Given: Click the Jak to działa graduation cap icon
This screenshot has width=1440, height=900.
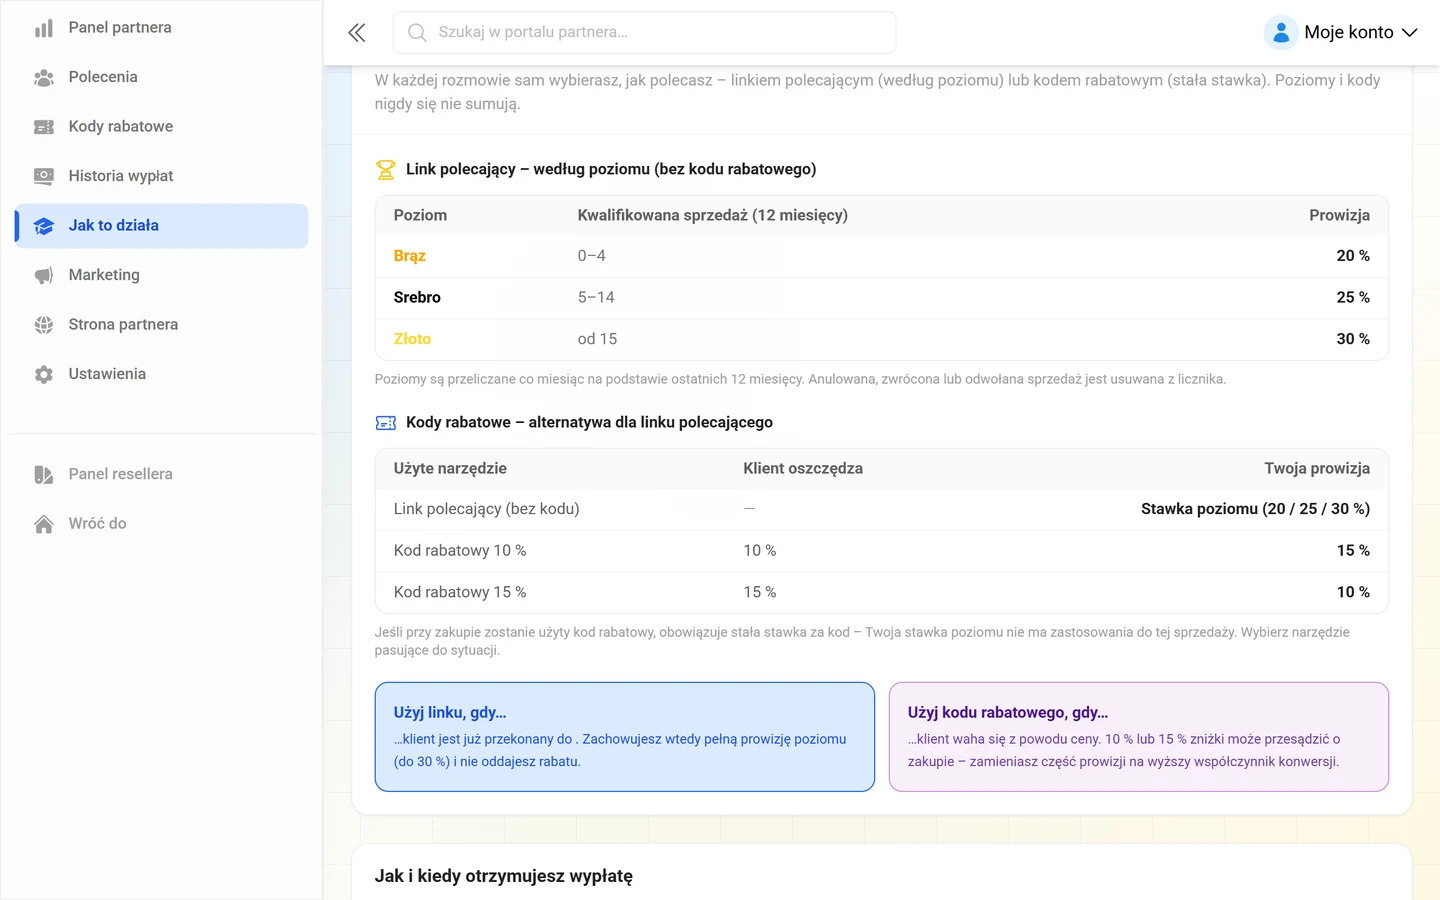Looking at the screenshot, I should tap(44, 226).
